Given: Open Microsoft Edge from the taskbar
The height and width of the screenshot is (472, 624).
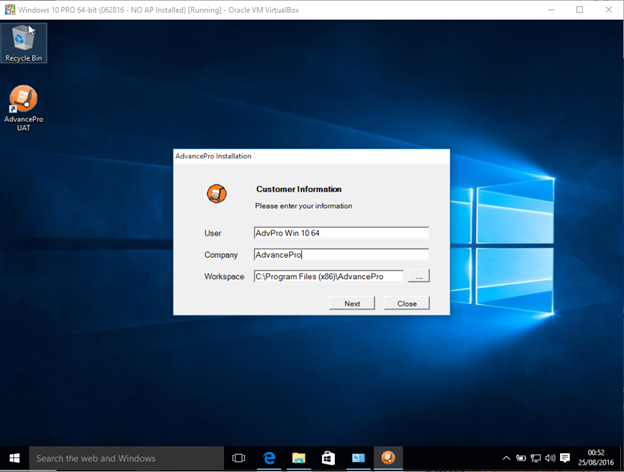Looking at the screenshot, I should point(269,458).
